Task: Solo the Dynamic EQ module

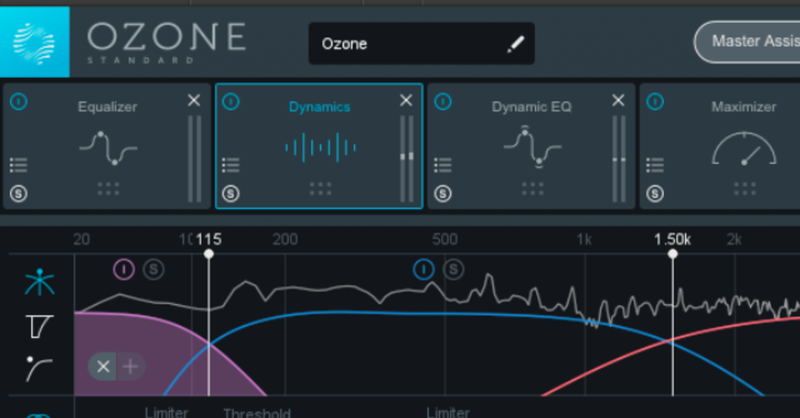Action: click(x=443, y=194)
